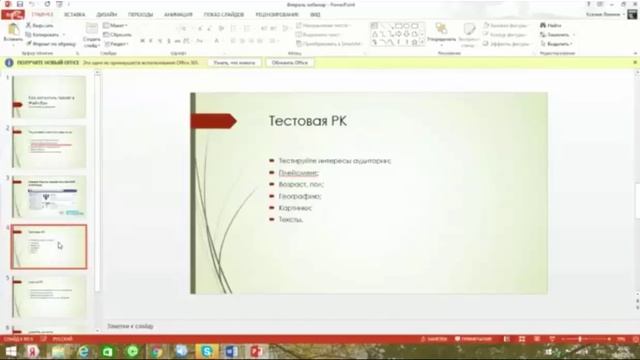Switch to Normal view icon in status bar
The height and width of the screenshot is (360, 640).
point(507,339)
